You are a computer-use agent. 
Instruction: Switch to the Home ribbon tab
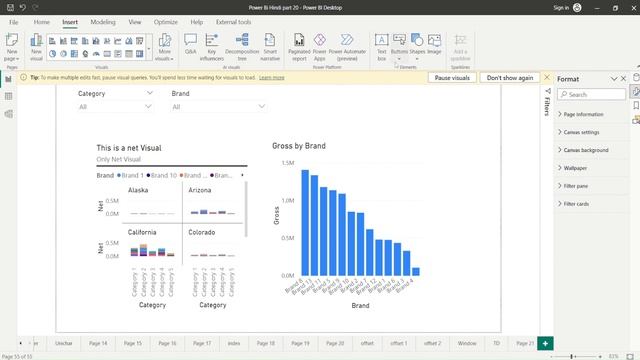click(x=42, y=22)
